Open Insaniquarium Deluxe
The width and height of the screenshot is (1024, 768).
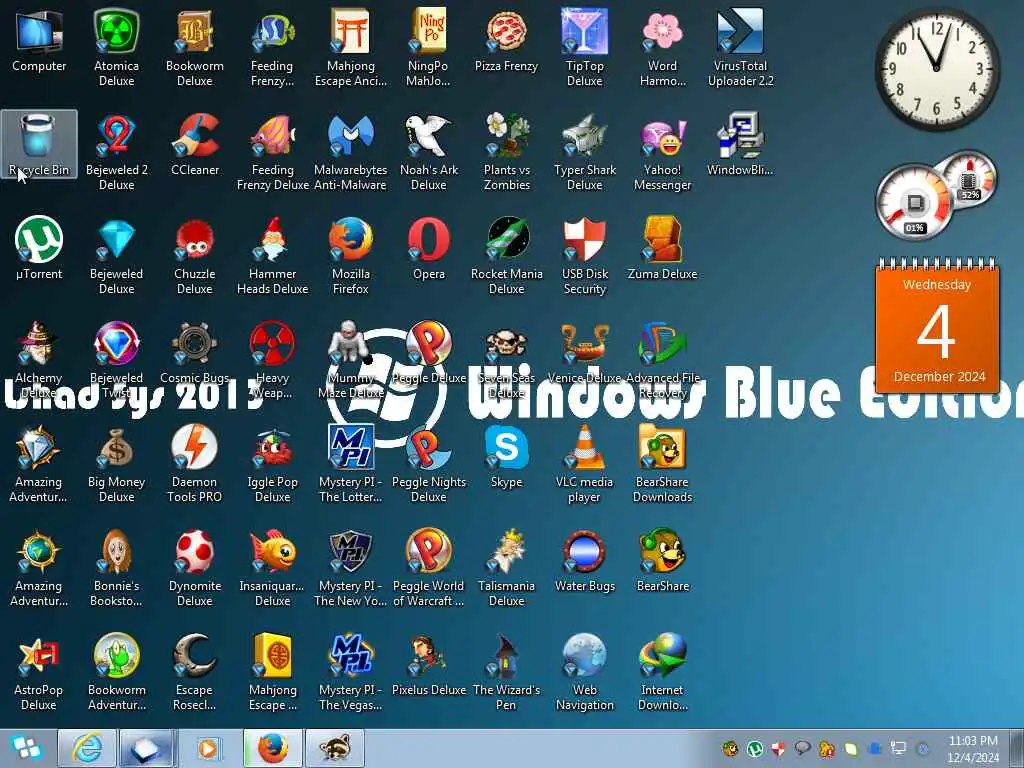[272, 568]
